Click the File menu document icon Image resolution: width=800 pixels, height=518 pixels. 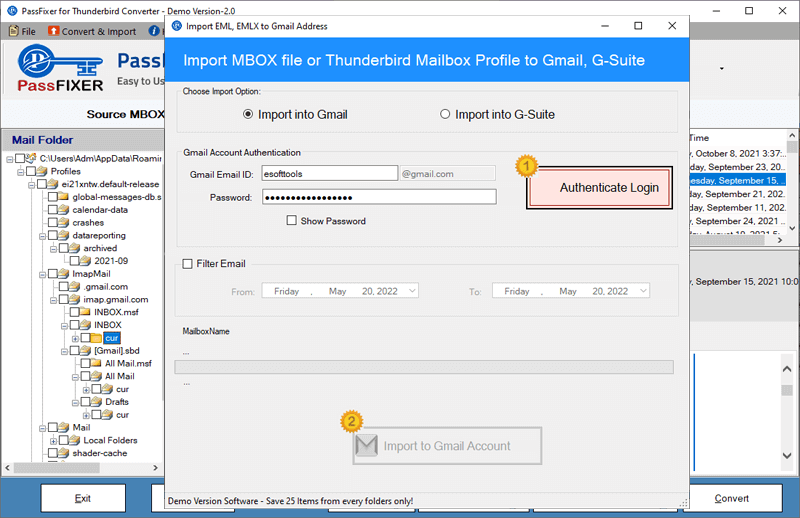(x=14, y=31)
